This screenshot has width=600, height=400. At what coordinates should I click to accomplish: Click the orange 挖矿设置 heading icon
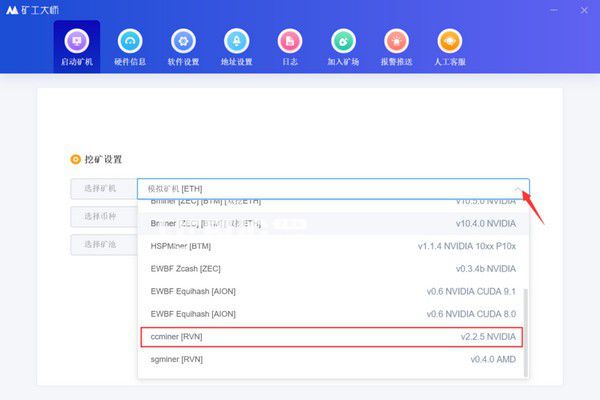point(75,159)
